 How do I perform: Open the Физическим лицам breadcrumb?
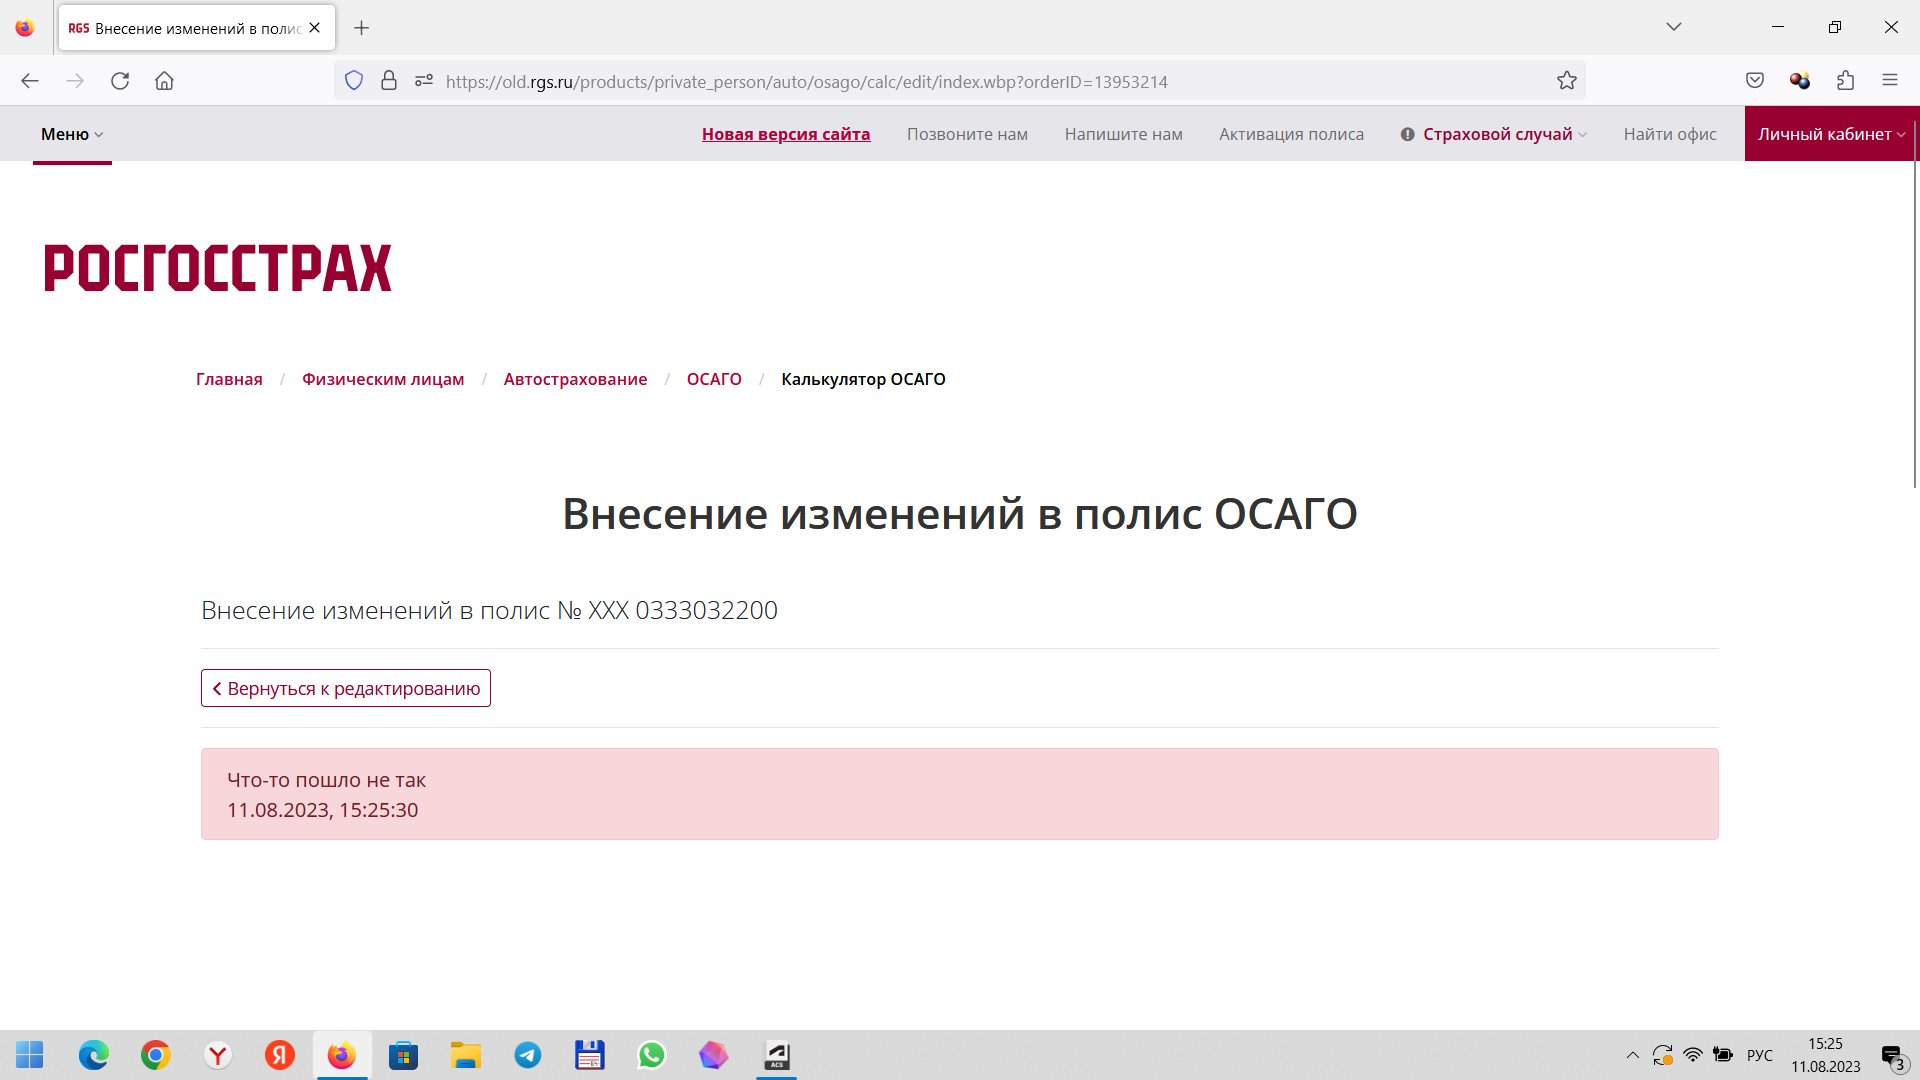click(383, 379)
